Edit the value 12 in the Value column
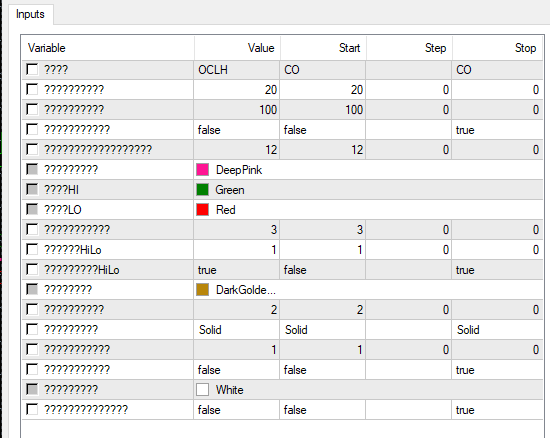550x438 pixels. click(236, 150)
